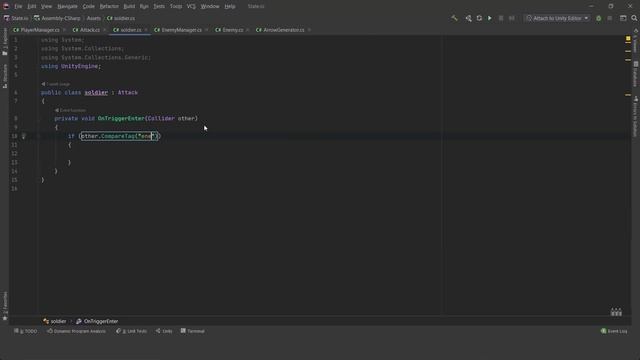Click the soldier class breadcrumb at bottom
Viewport: 640px width, 360px height.
[55, 321]
